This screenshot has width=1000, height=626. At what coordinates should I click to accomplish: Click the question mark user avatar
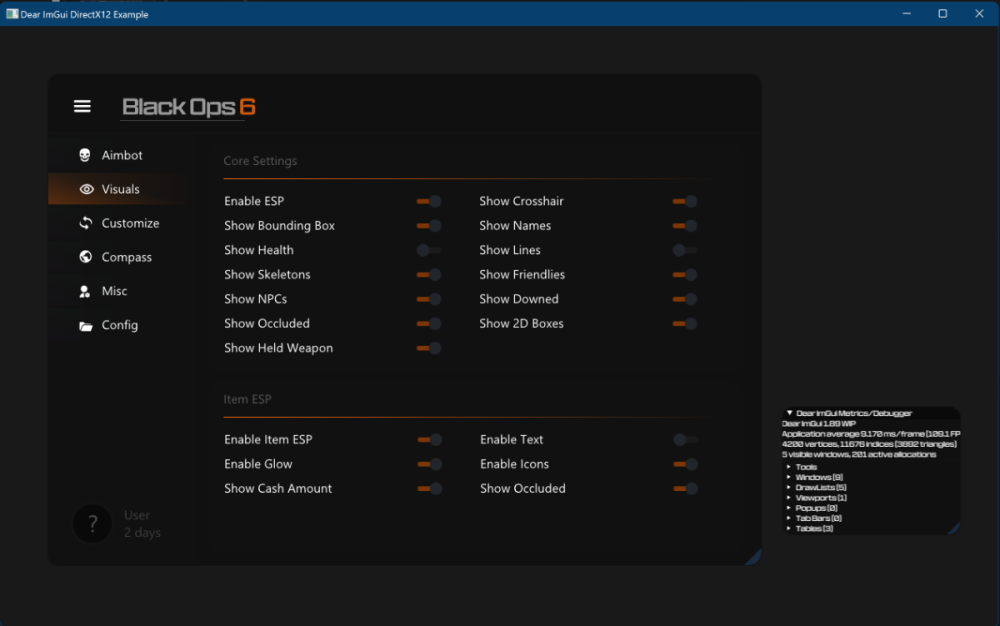coord(93,524)
